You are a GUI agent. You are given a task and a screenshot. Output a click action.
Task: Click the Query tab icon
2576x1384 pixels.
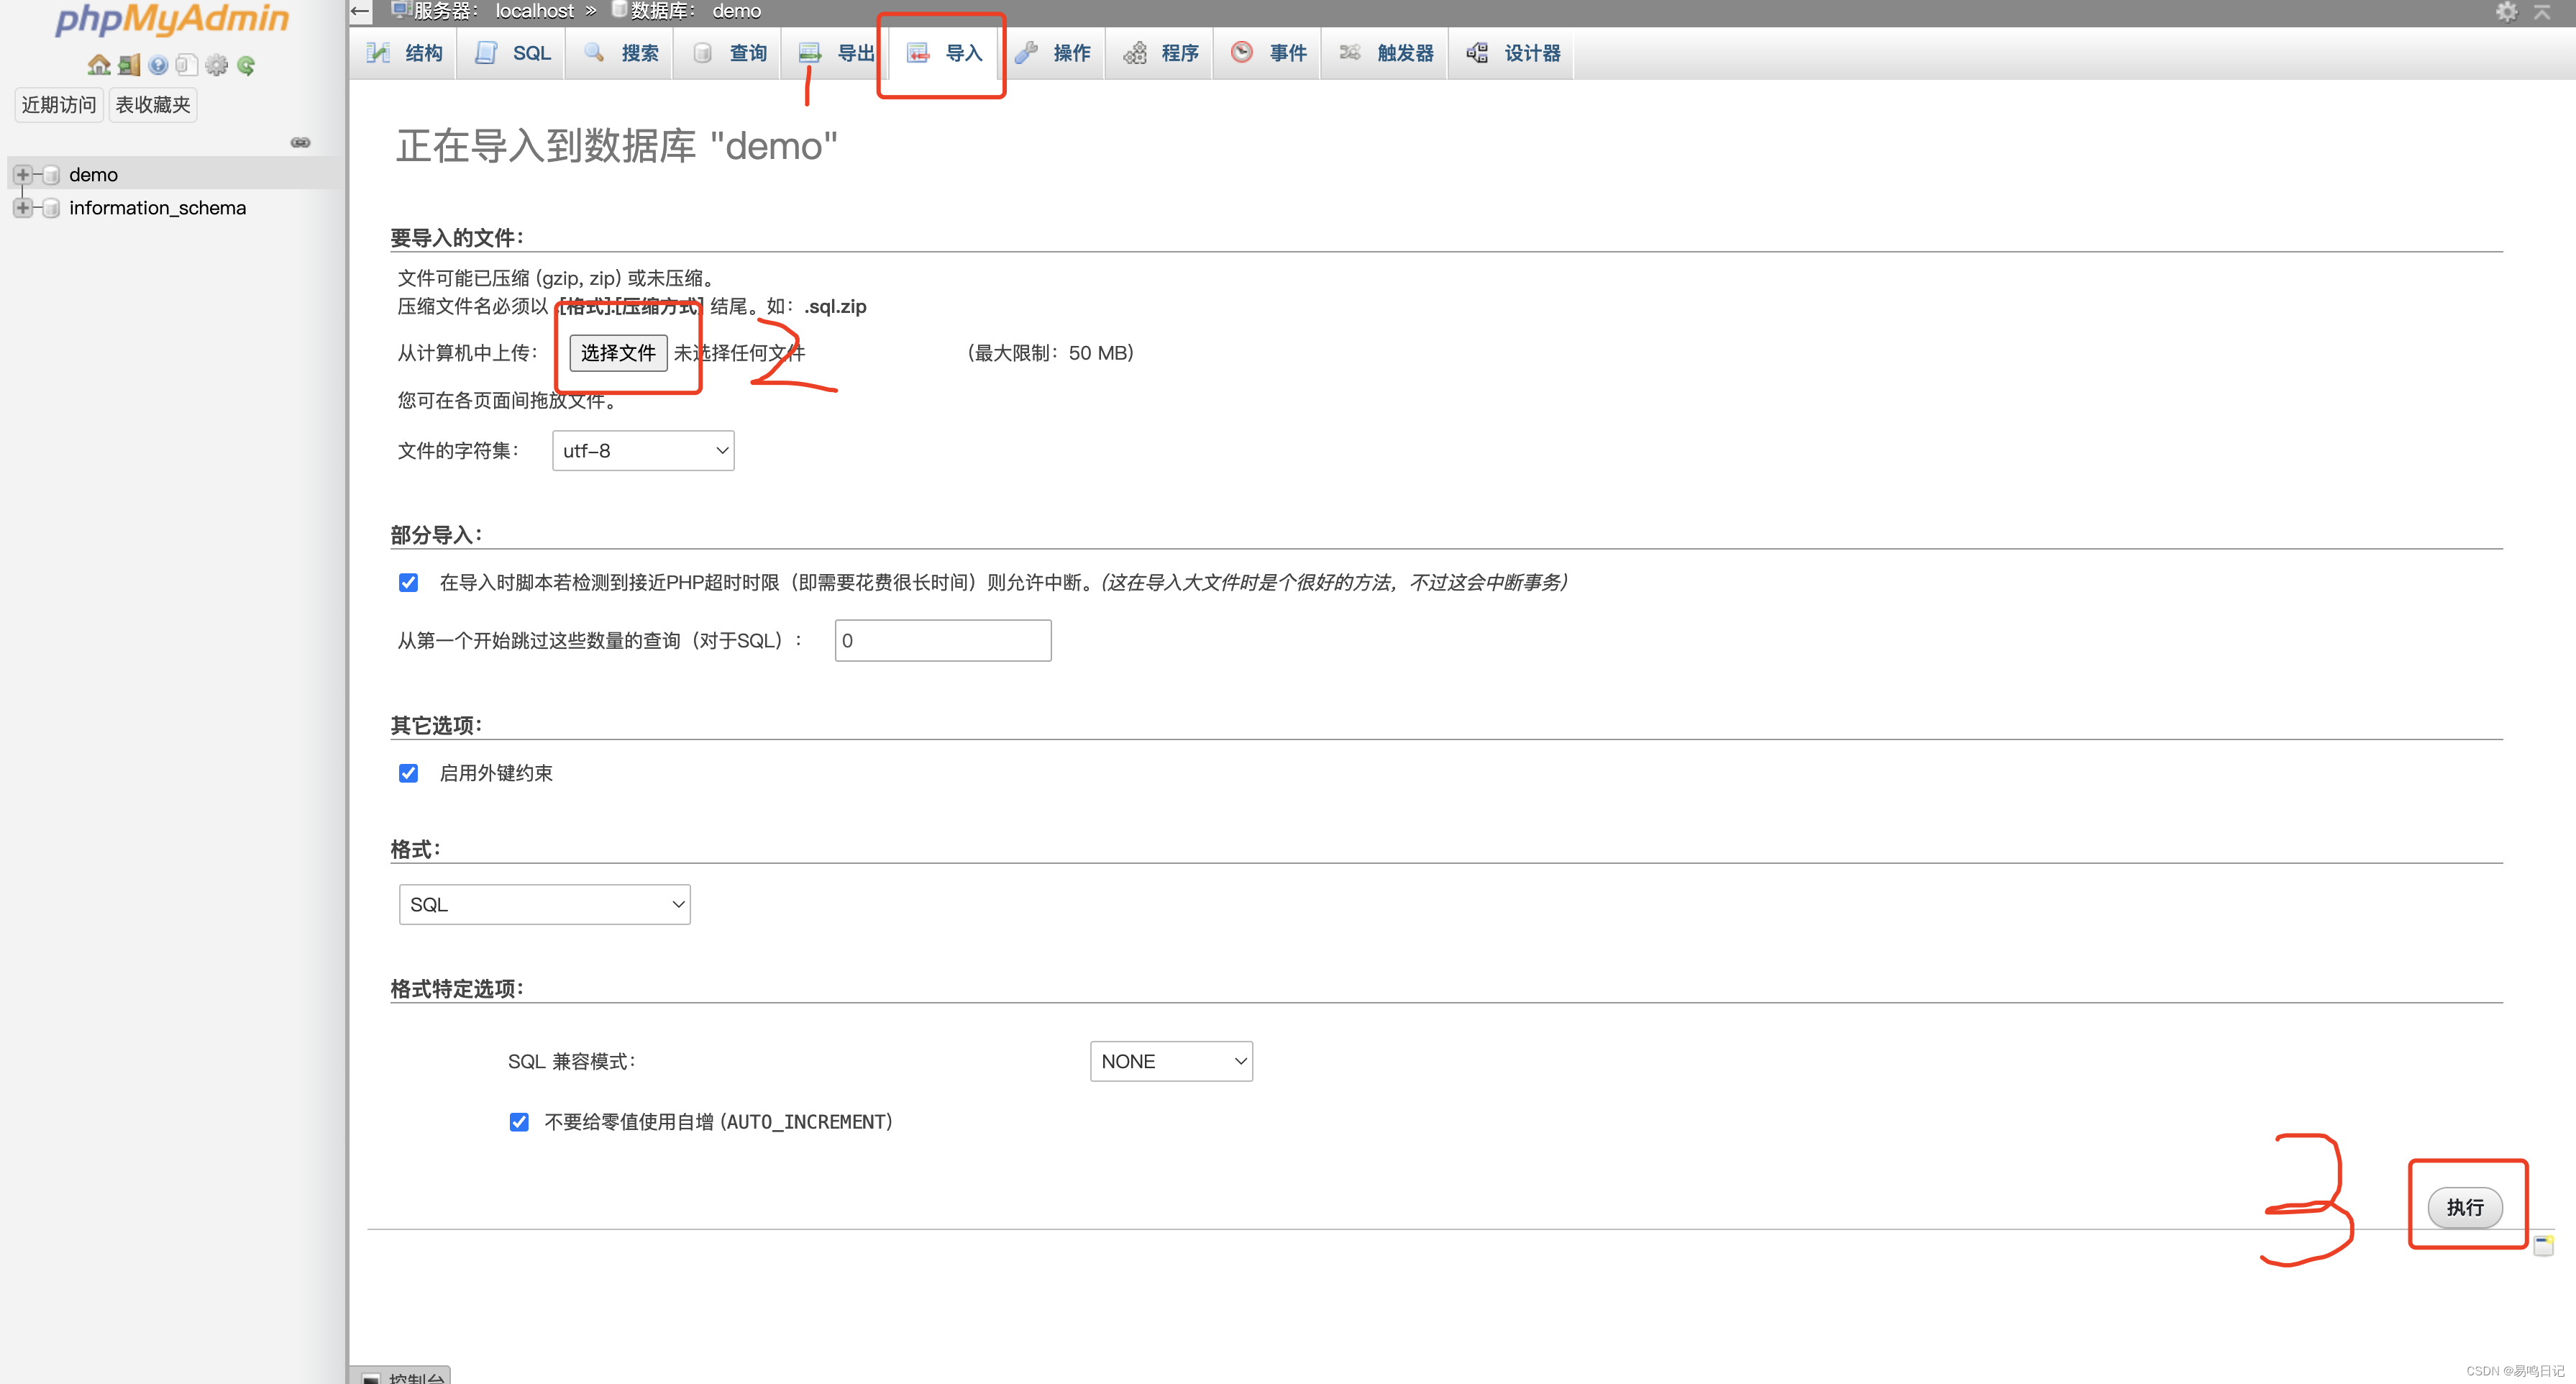pyautogui.click(x=702, y=53)
